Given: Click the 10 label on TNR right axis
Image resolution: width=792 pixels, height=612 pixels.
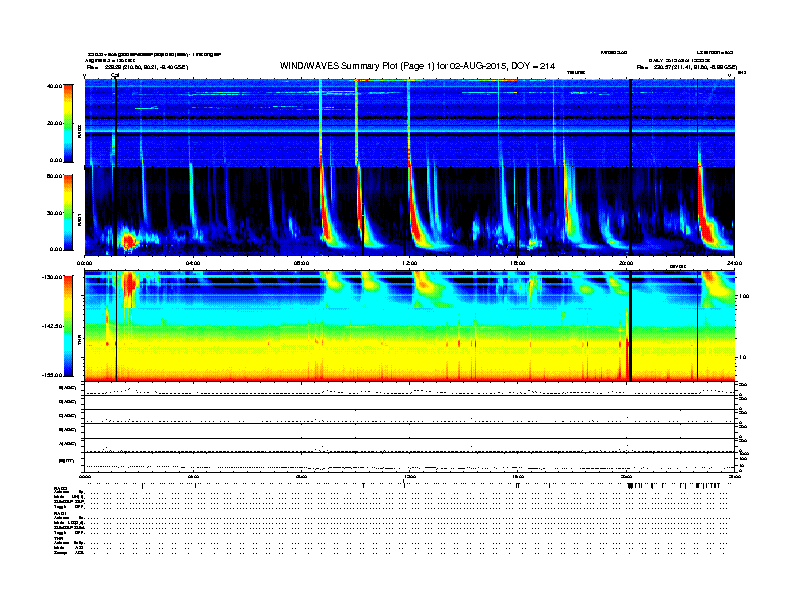Looking at the screenshot, I should (x=743, y=357).
